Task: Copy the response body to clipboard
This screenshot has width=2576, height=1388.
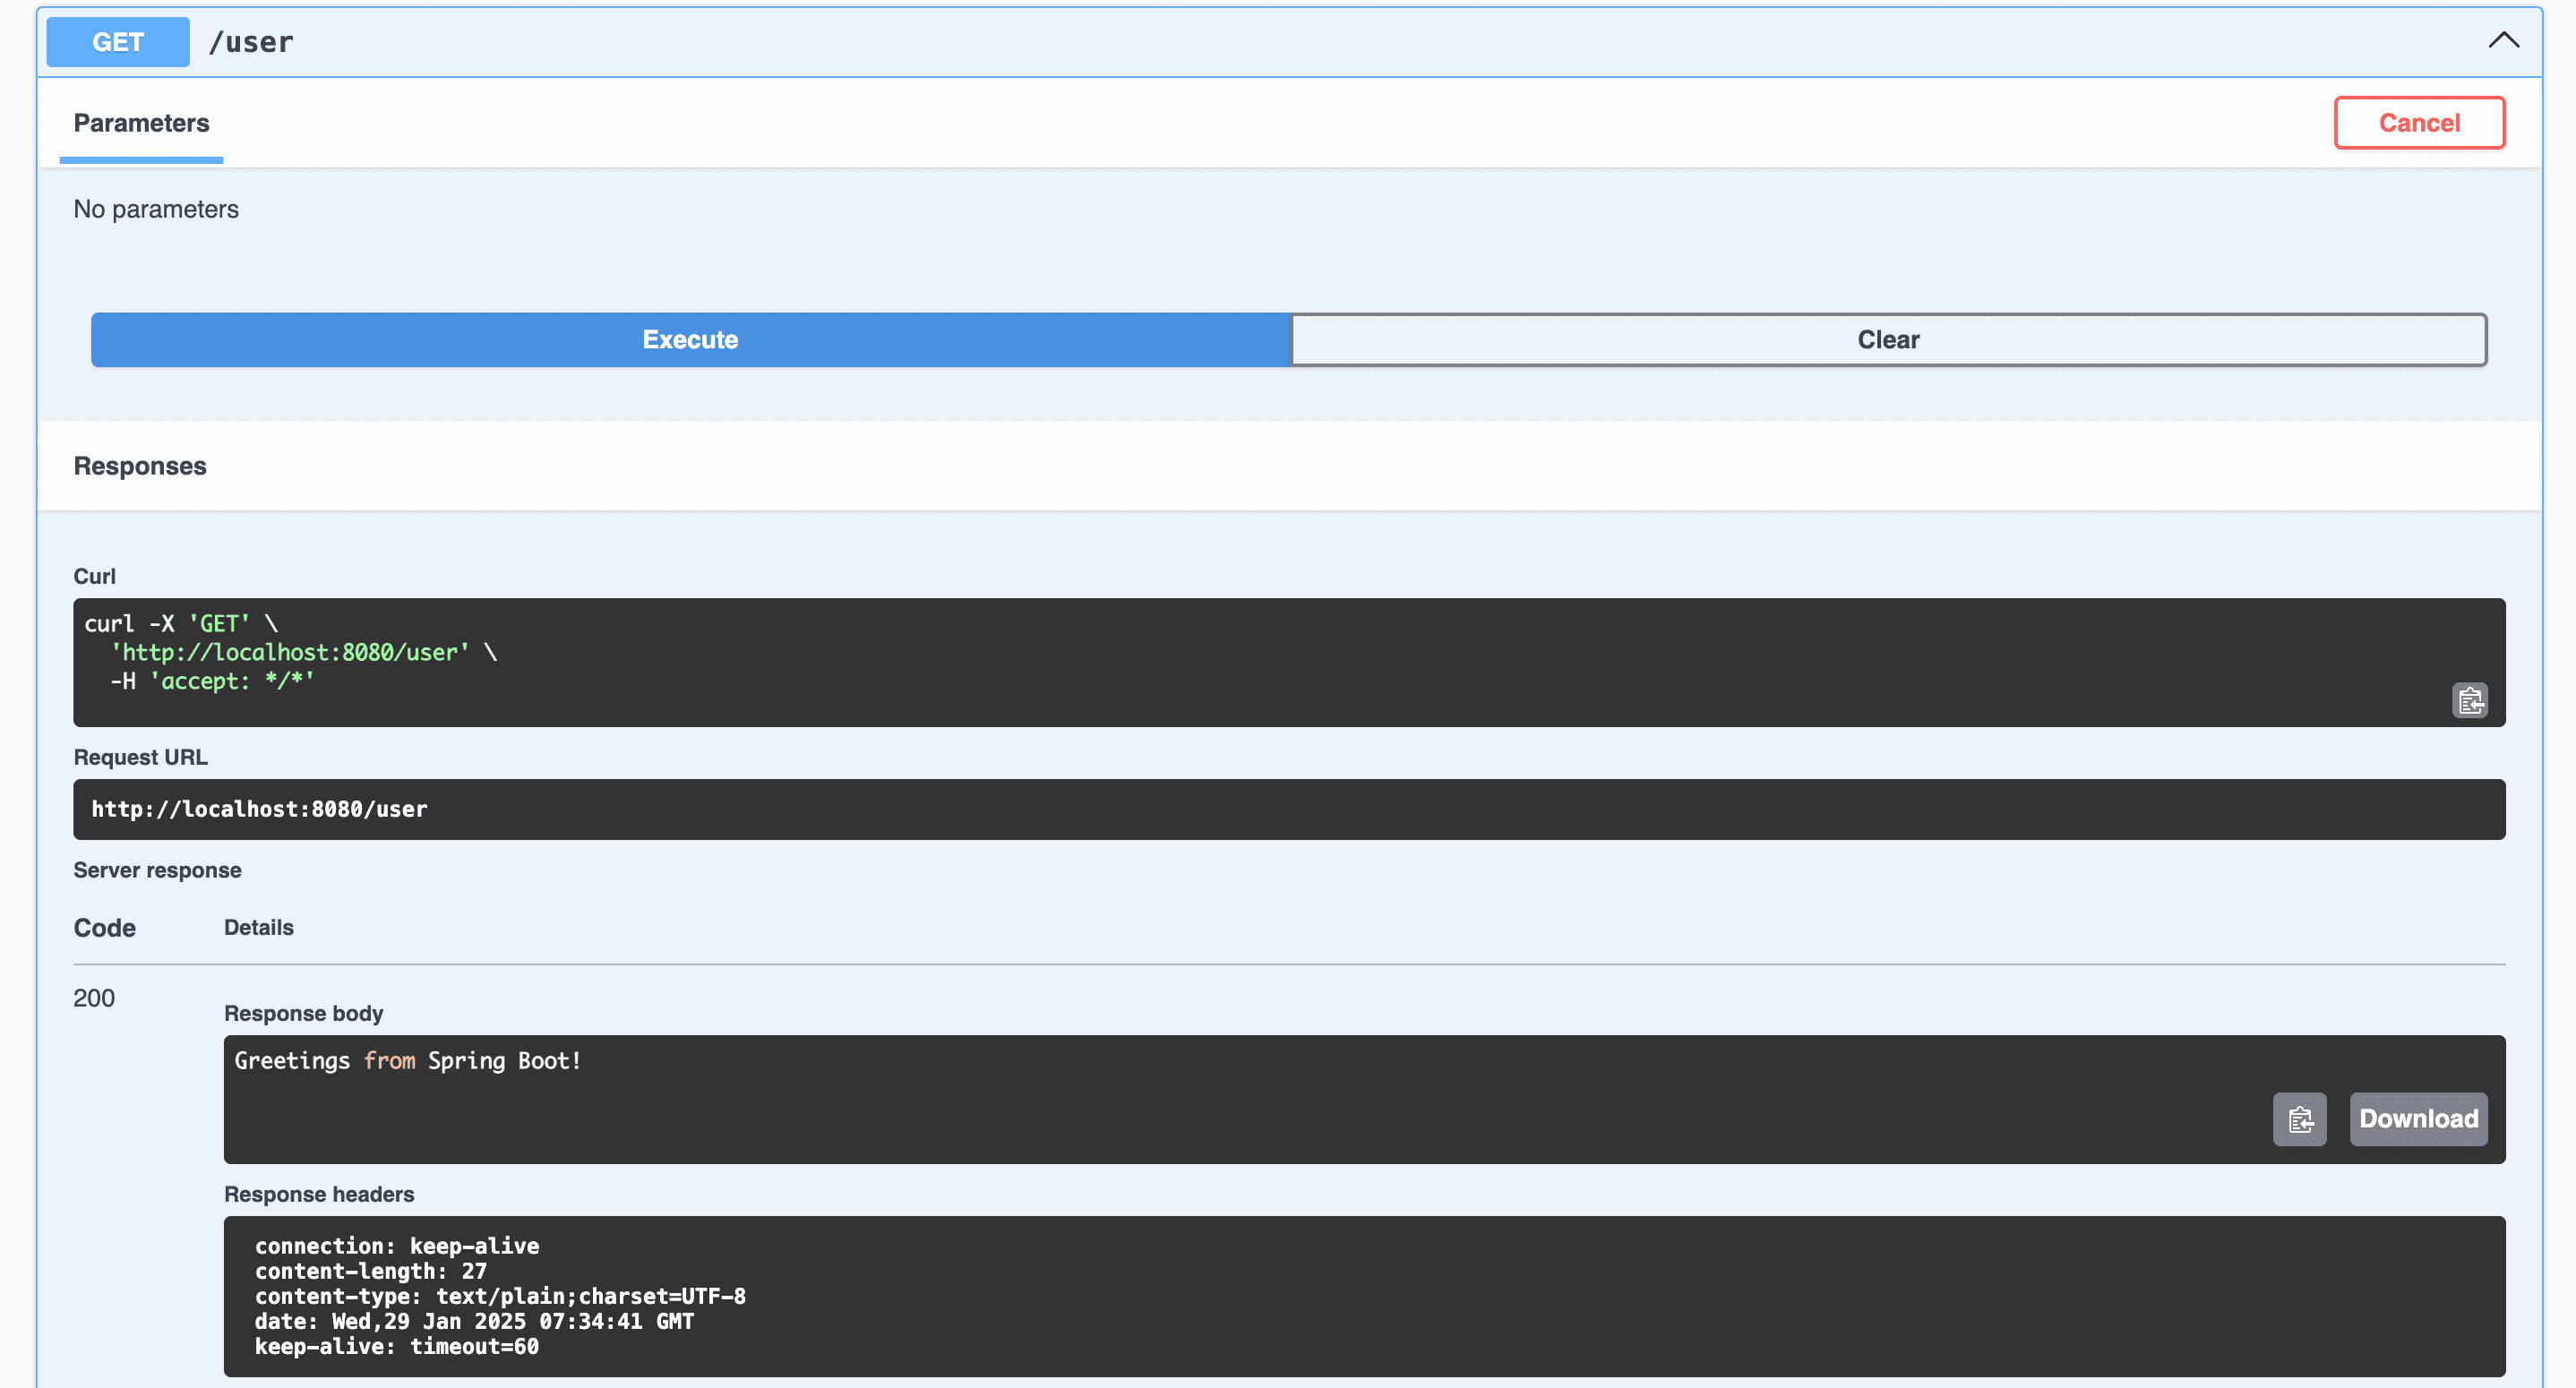Action: point(2299,1119)
